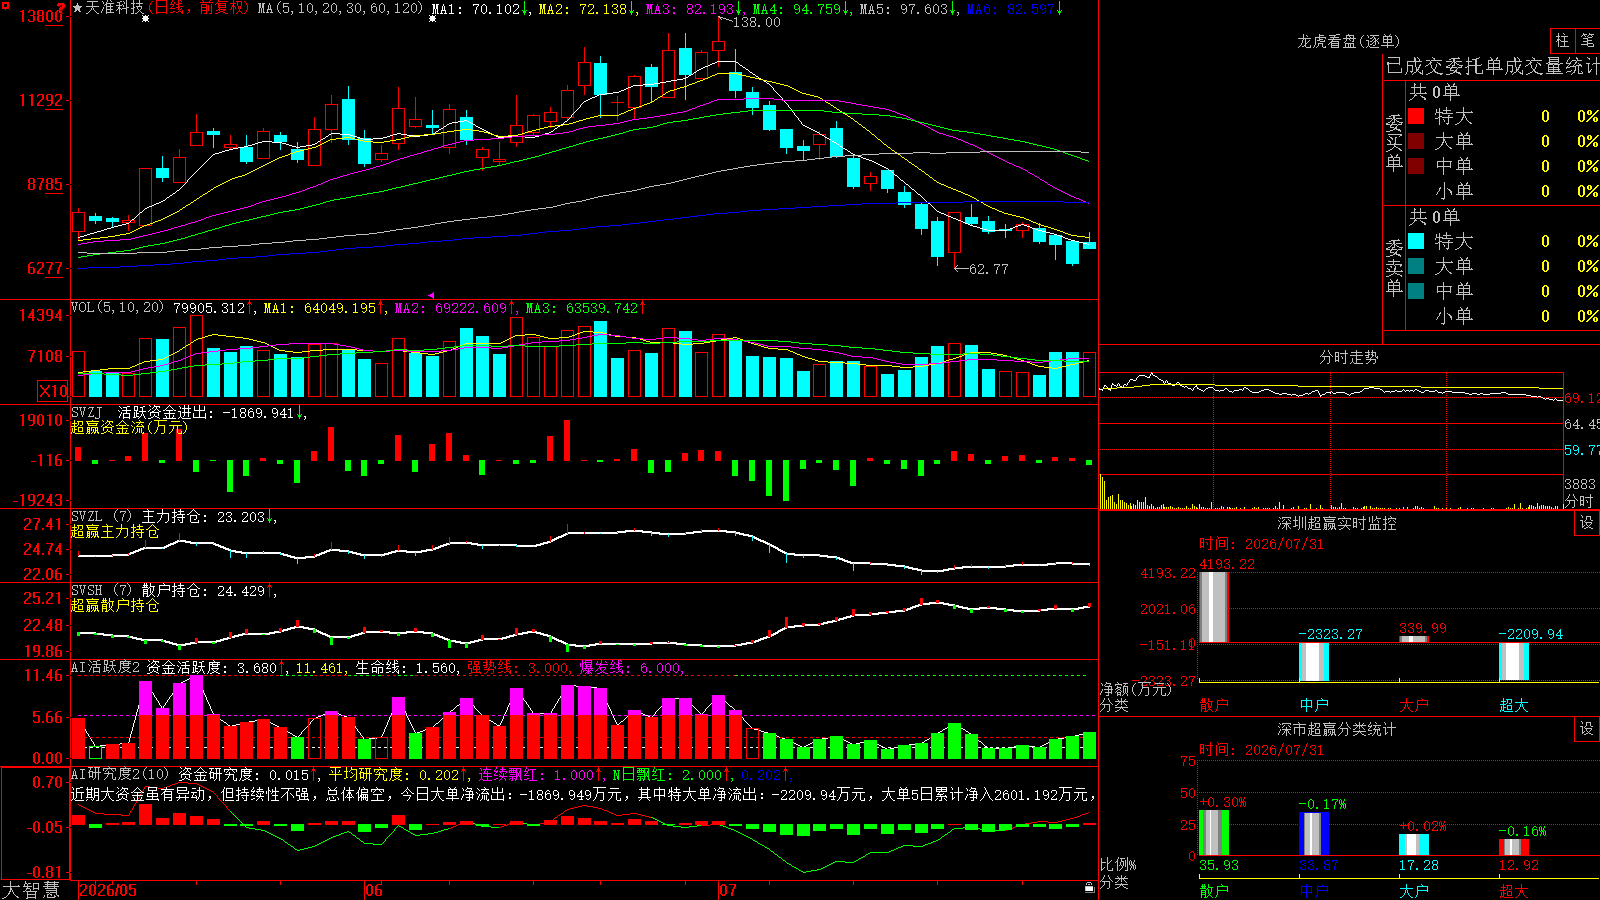1600x900 pixels.
Task: Click the 超大 bar valued -2209.94
Action: [1513, 662]
